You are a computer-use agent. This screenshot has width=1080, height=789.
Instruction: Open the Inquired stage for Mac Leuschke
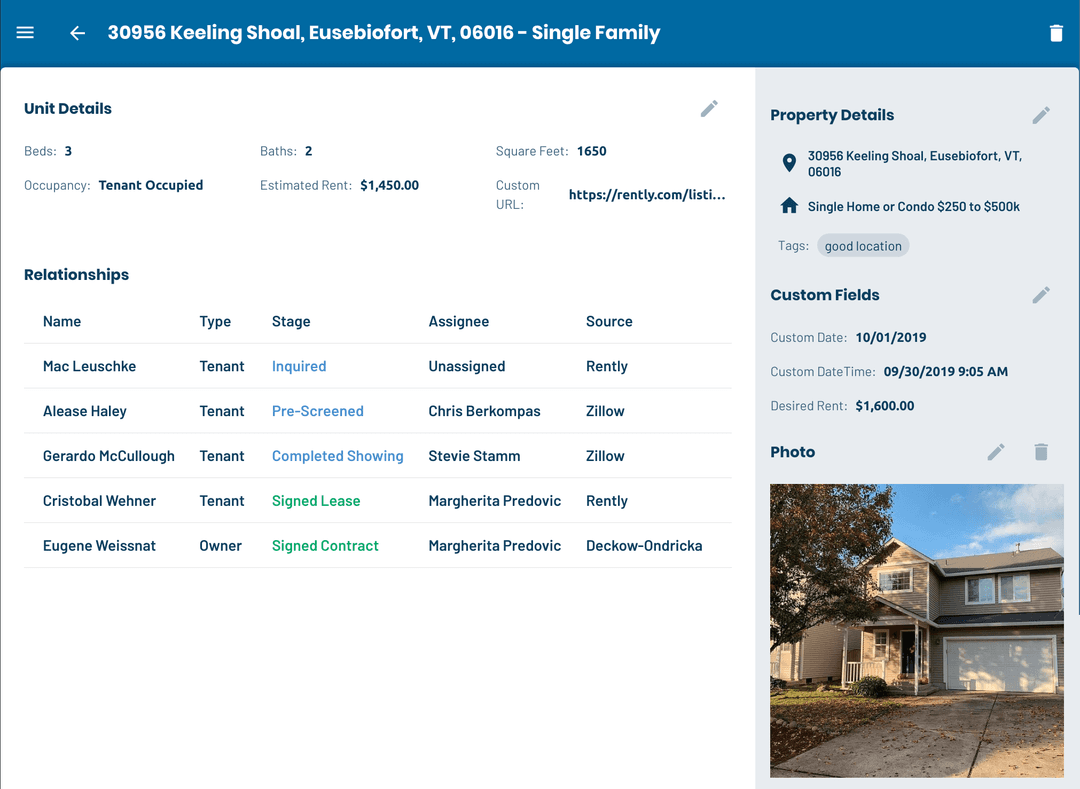[x=299, y=366]
